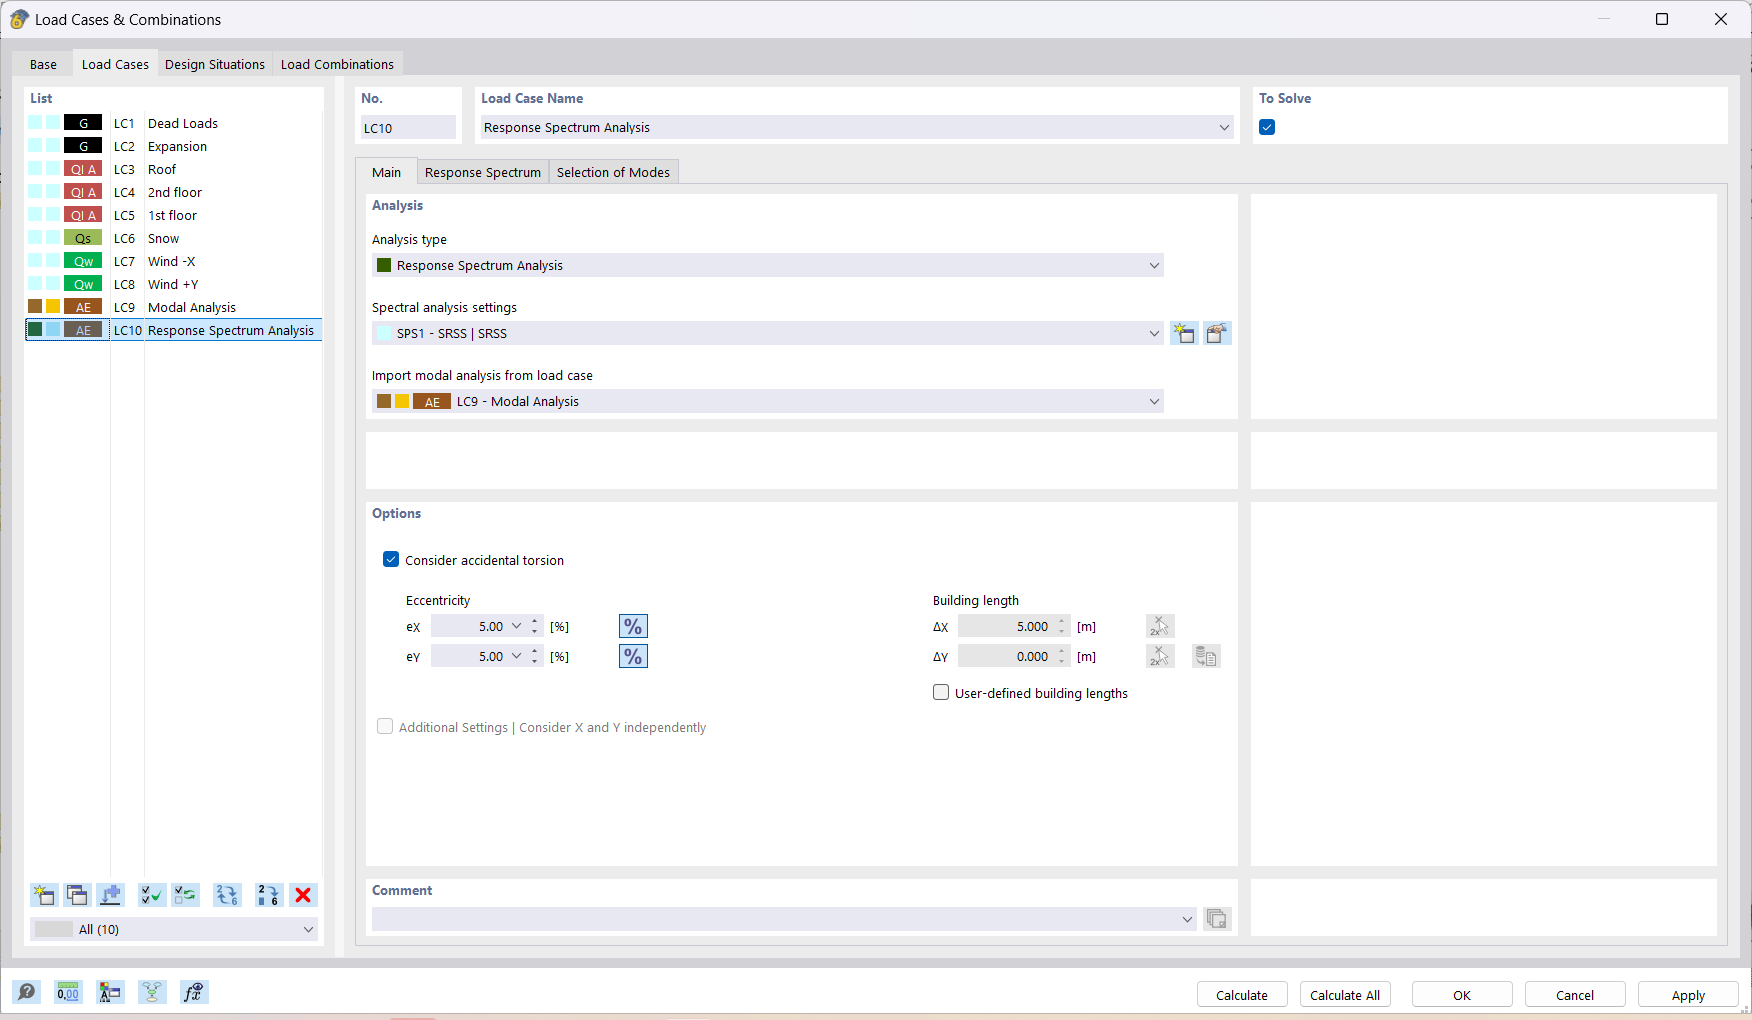This screenshot has width=1752, height=1020.
Task: Untick the To Solve checkbox
Action: pyautogui.click(x=1267, y=127)
